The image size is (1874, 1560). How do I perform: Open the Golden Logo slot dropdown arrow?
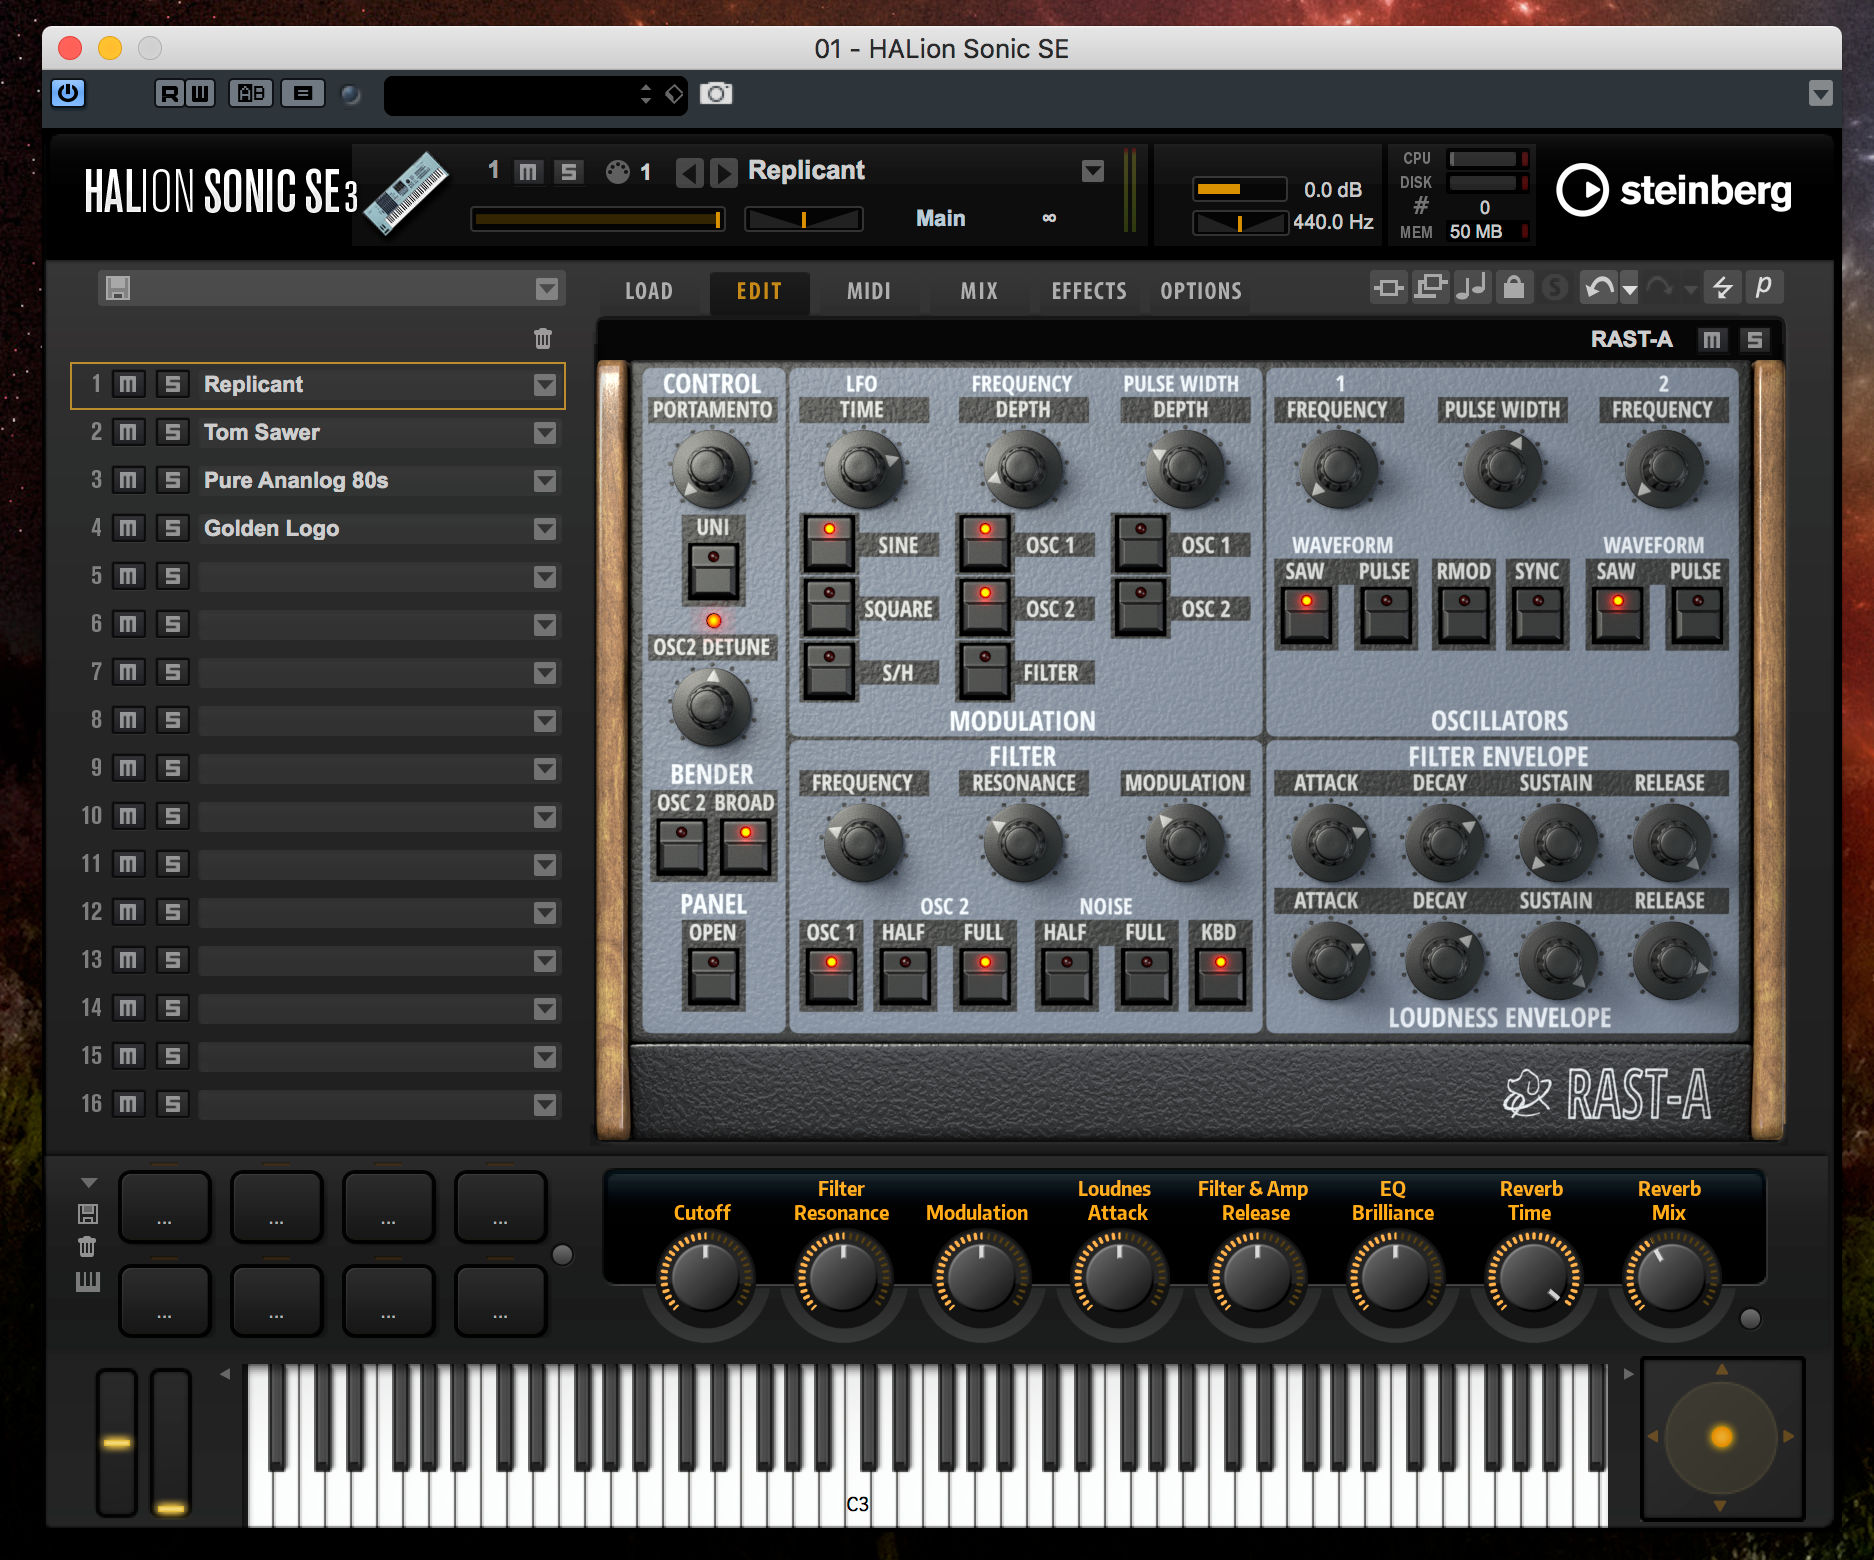[x=545, y=529]
